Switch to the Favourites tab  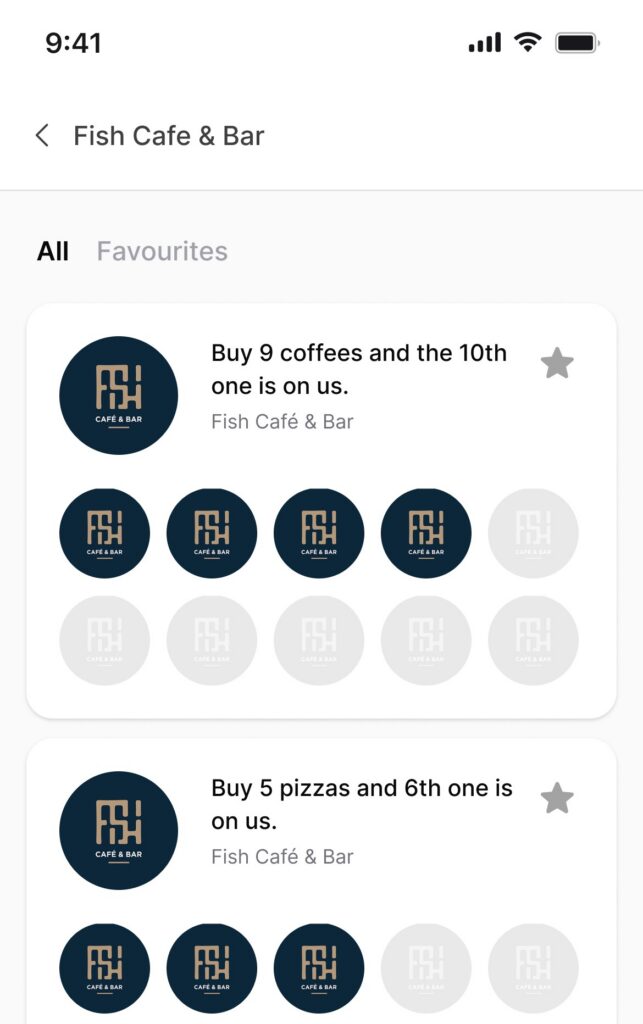162,251
